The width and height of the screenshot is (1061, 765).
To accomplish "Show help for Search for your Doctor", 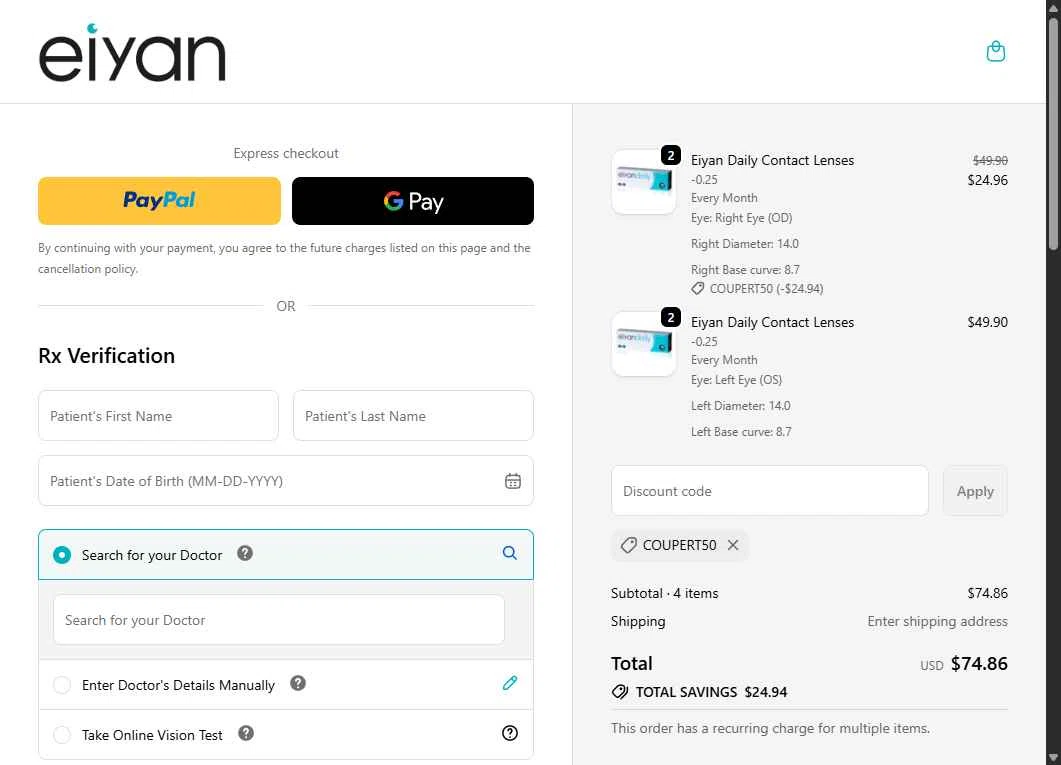I will [245, 553].
